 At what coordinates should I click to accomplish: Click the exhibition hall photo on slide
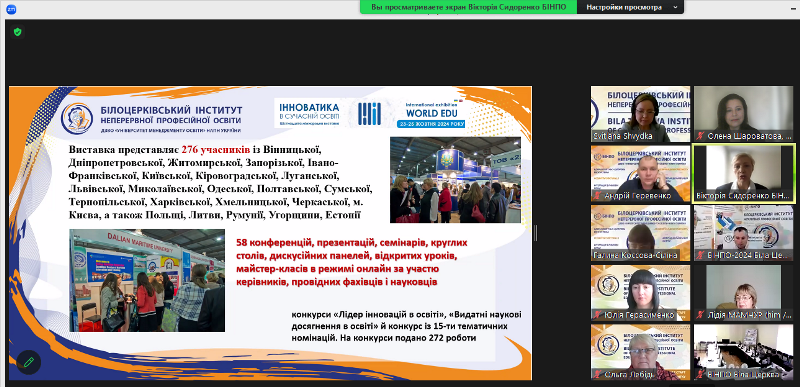click(455, 180)
